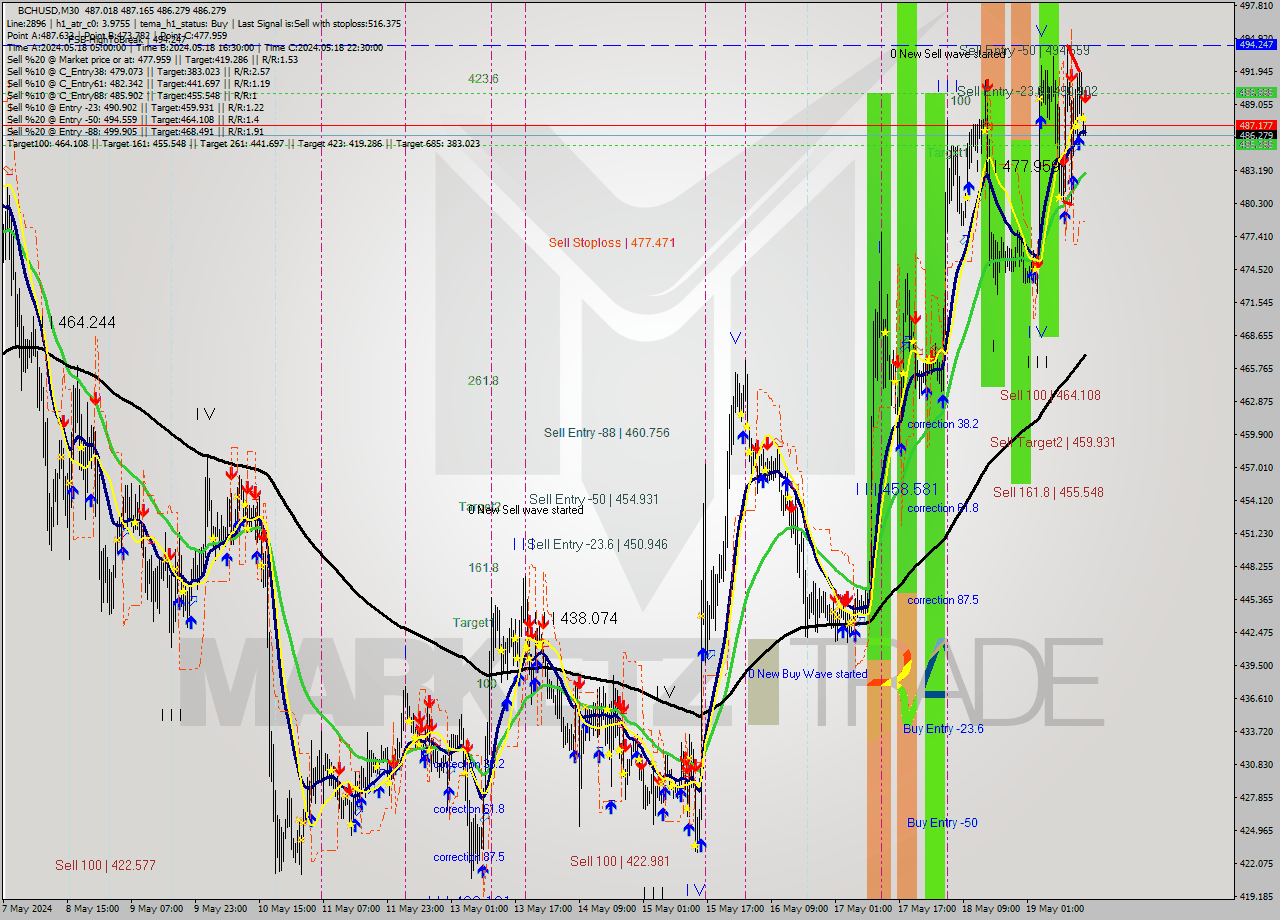Click the '9 May 23:00' time axis label
Viewport: 1280px width, 920px height.
[x=220, y=909]
